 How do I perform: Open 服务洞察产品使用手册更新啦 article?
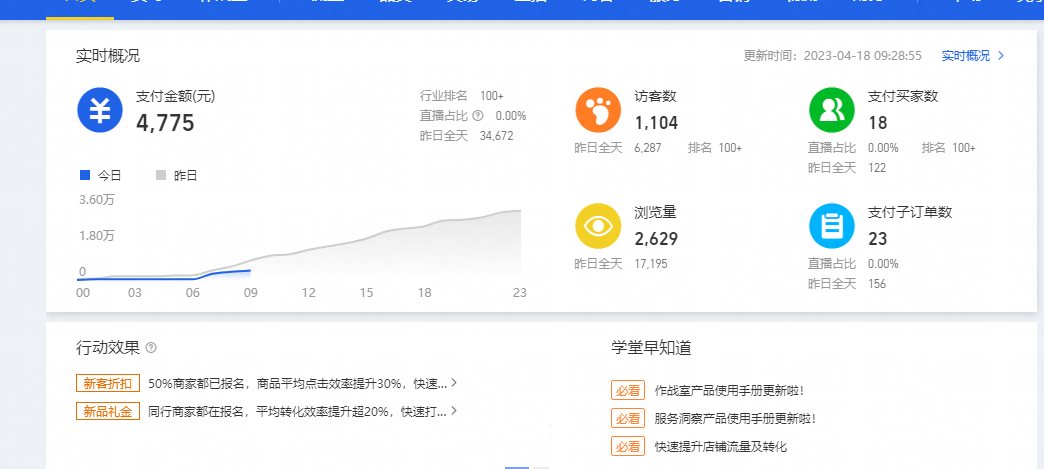(735, 418)
